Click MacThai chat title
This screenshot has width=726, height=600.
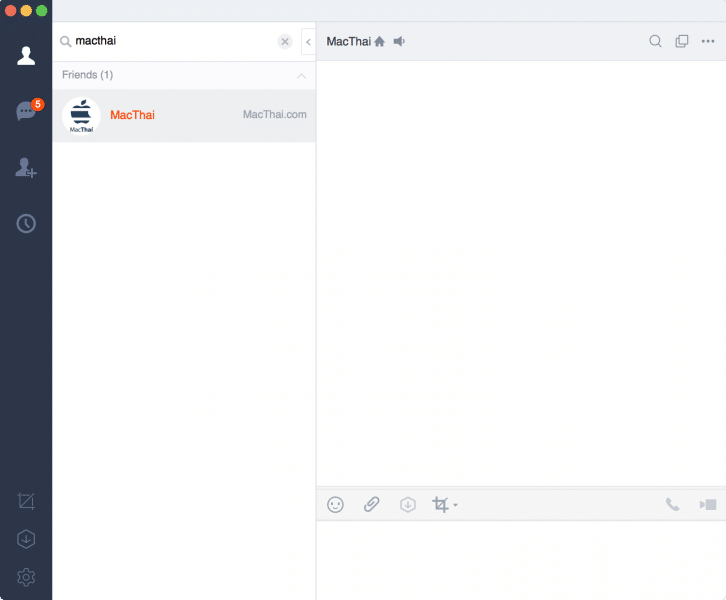coord(349,42)
